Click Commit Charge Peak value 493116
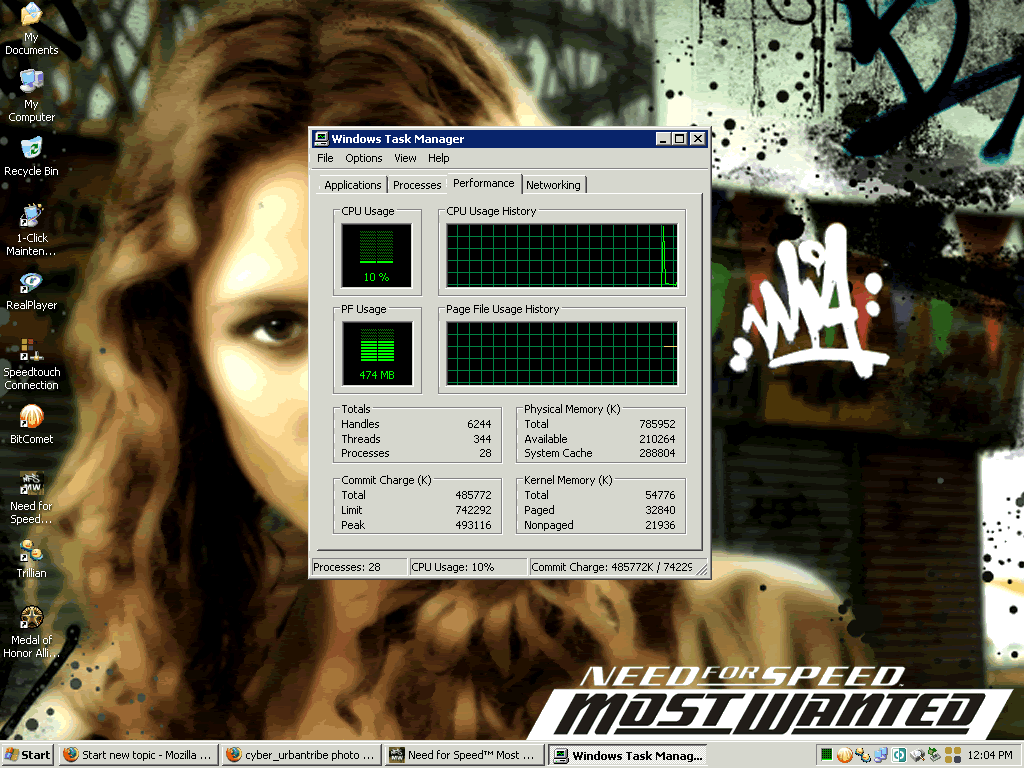 point(473,525)
